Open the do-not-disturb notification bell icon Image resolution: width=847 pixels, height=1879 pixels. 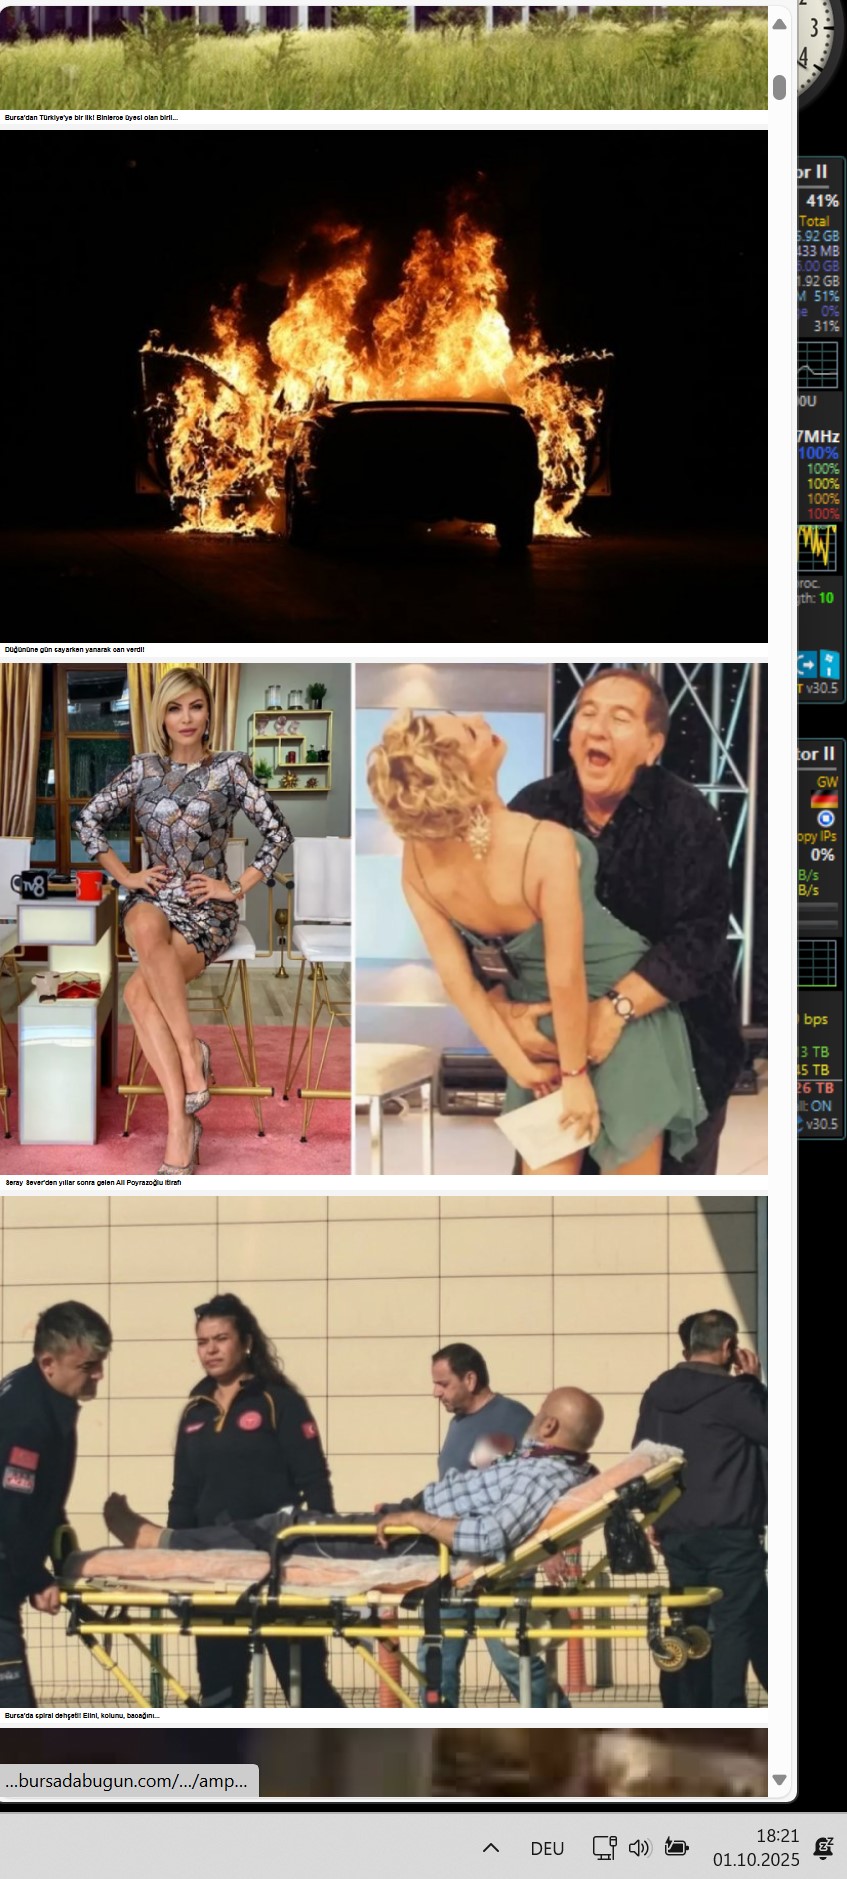[824, 1848]
